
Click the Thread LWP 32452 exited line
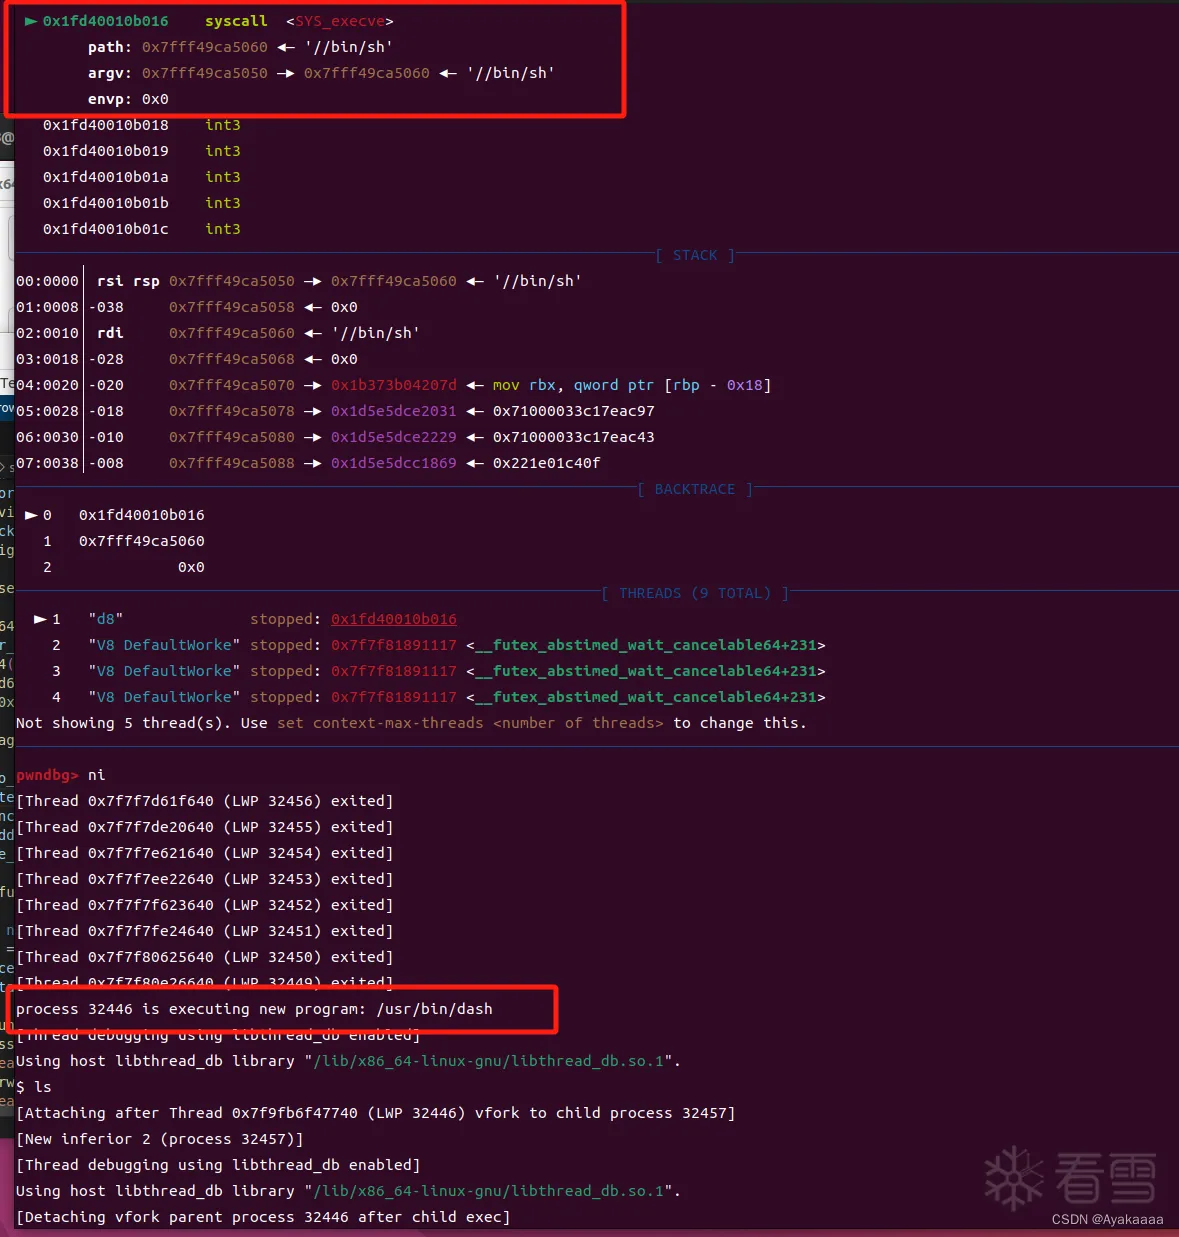[x=205, y=905]
